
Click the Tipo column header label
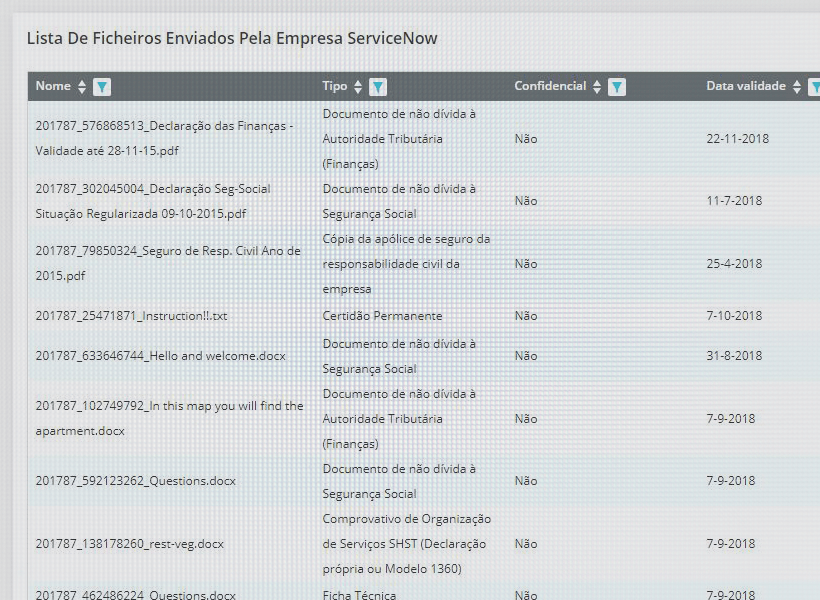click(x=335, y=86)
